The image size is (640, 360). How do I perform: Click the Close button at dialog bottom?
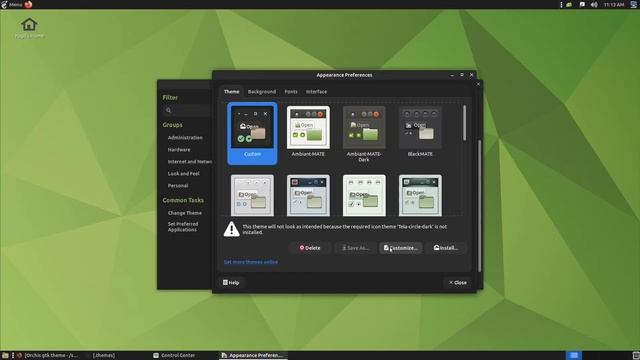[458, 282]
